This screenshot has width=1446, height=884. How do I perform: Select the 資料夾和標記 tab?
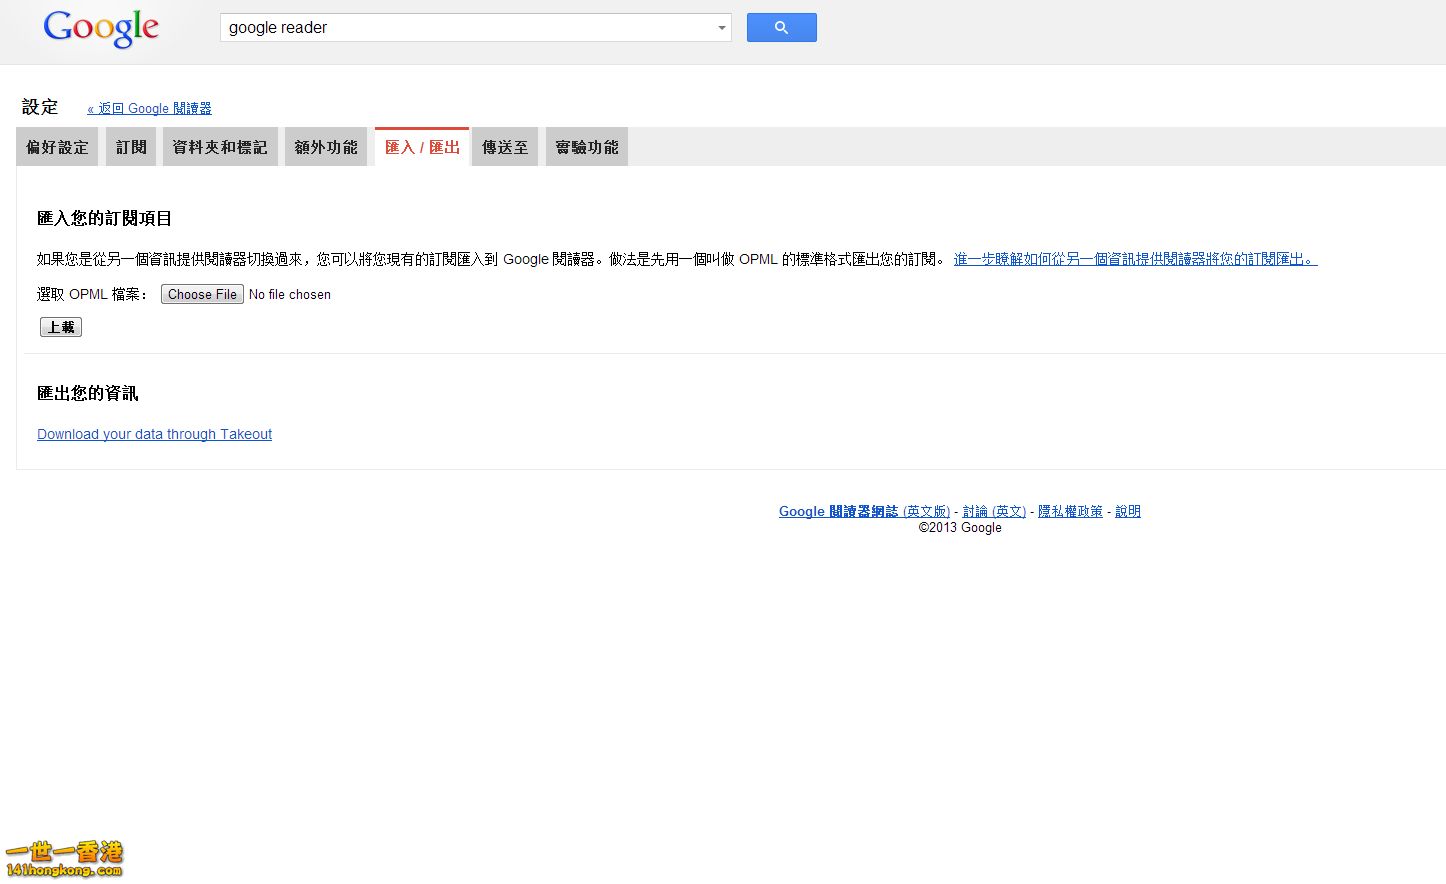220,147
